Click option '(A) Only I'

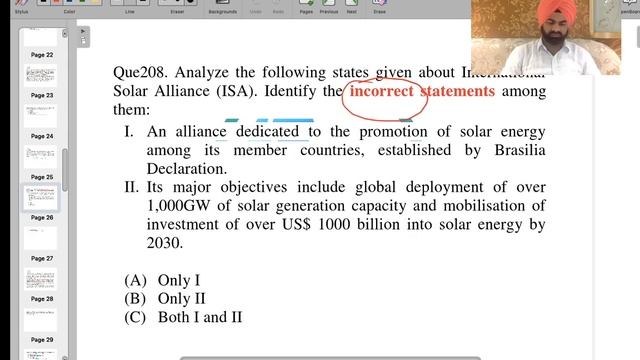[162, 280]
